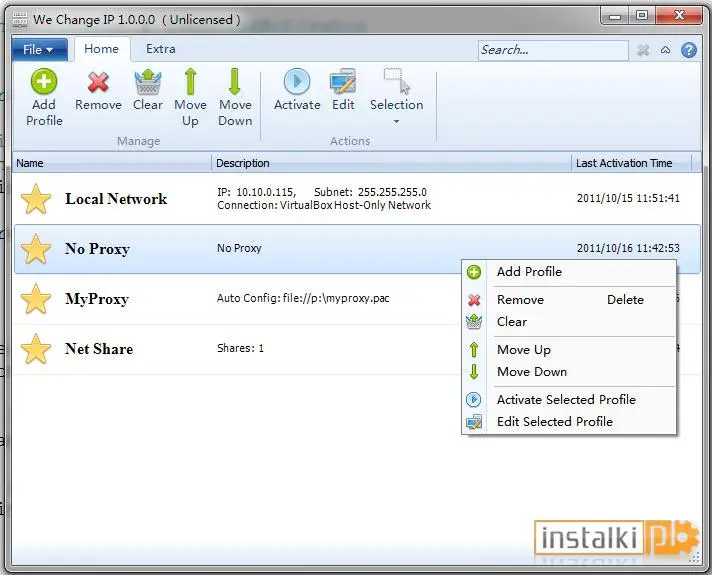712x575 pixels.
Task: Click the Activate play icon in ribbon
Action: coord(297,82)
